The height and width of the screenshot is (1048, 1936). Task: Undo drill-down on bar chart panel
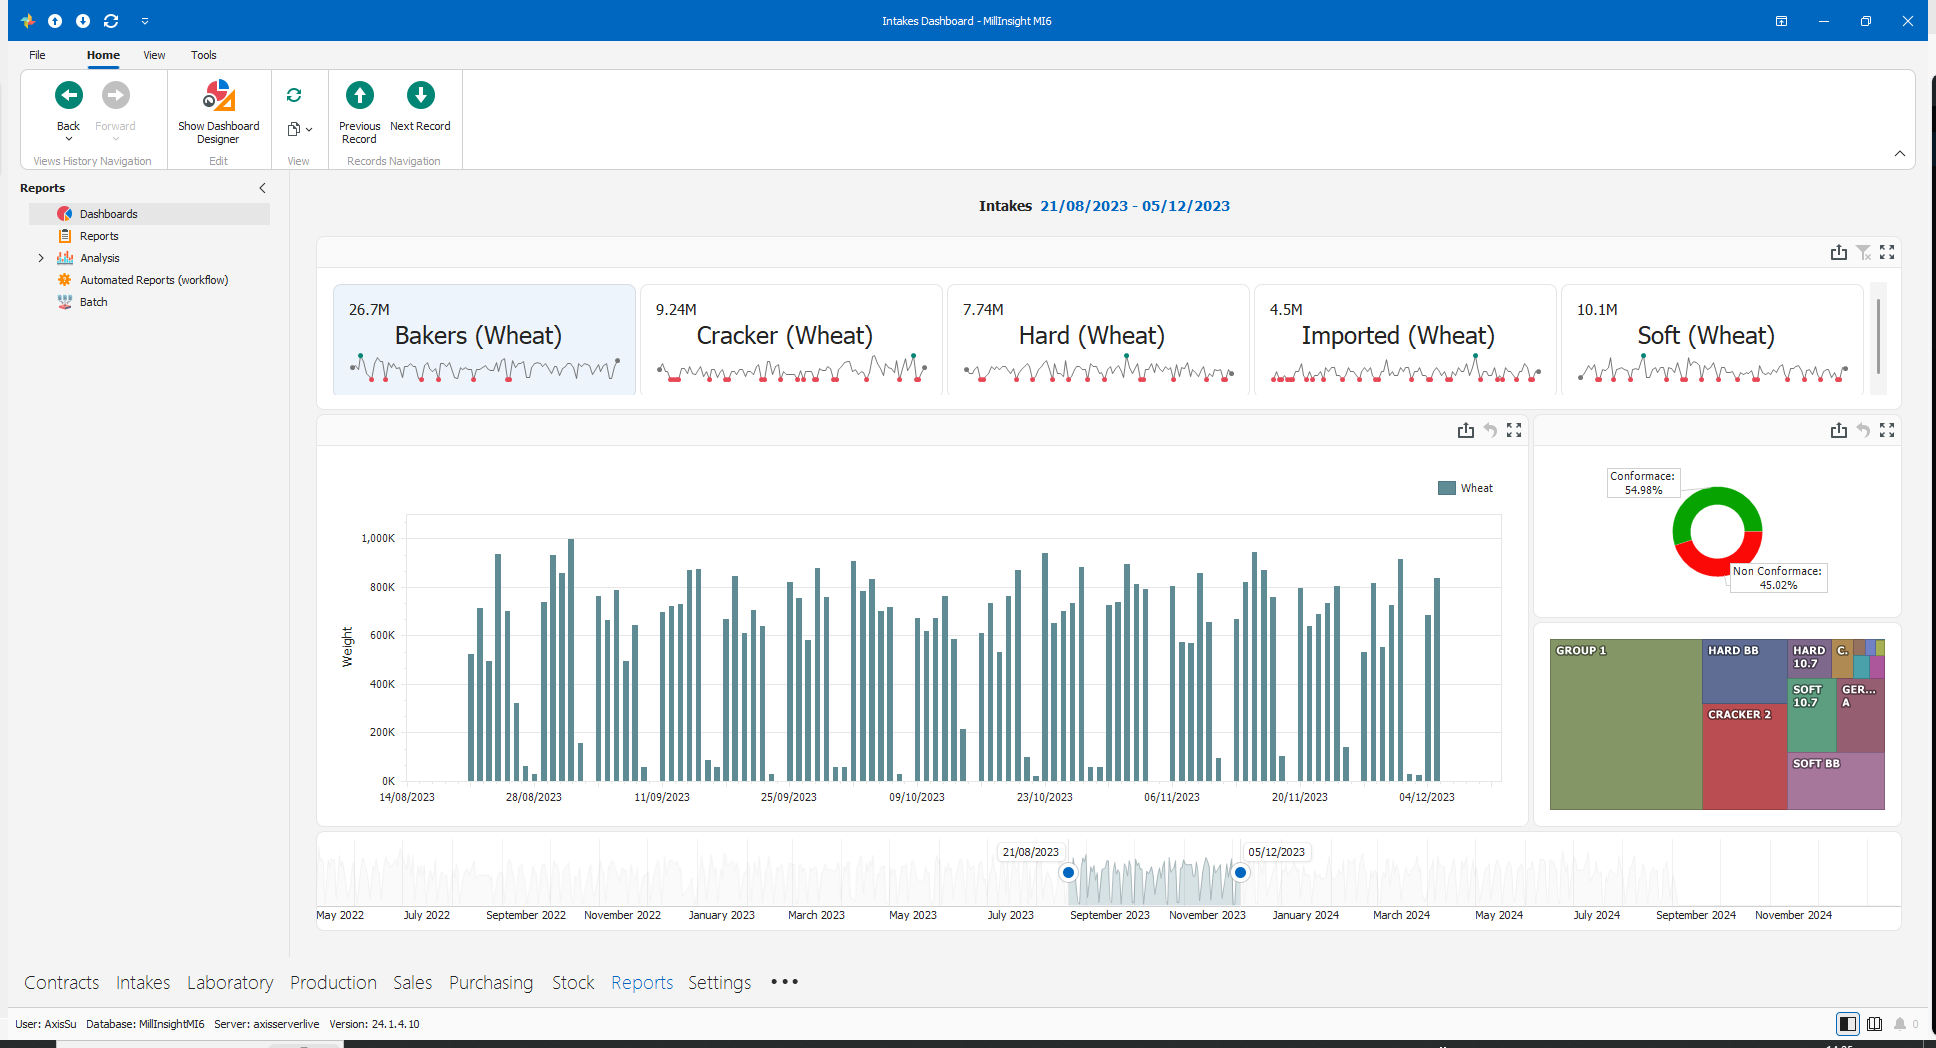[1490, 430]
